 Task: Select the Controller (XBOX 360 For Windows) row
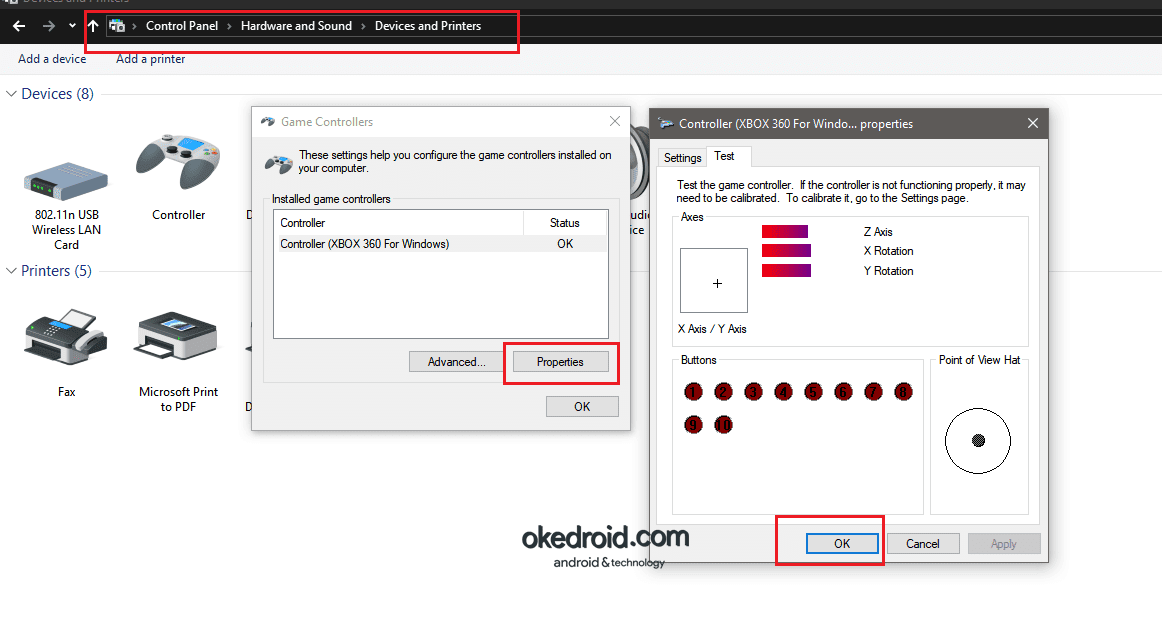click(442, 244)
